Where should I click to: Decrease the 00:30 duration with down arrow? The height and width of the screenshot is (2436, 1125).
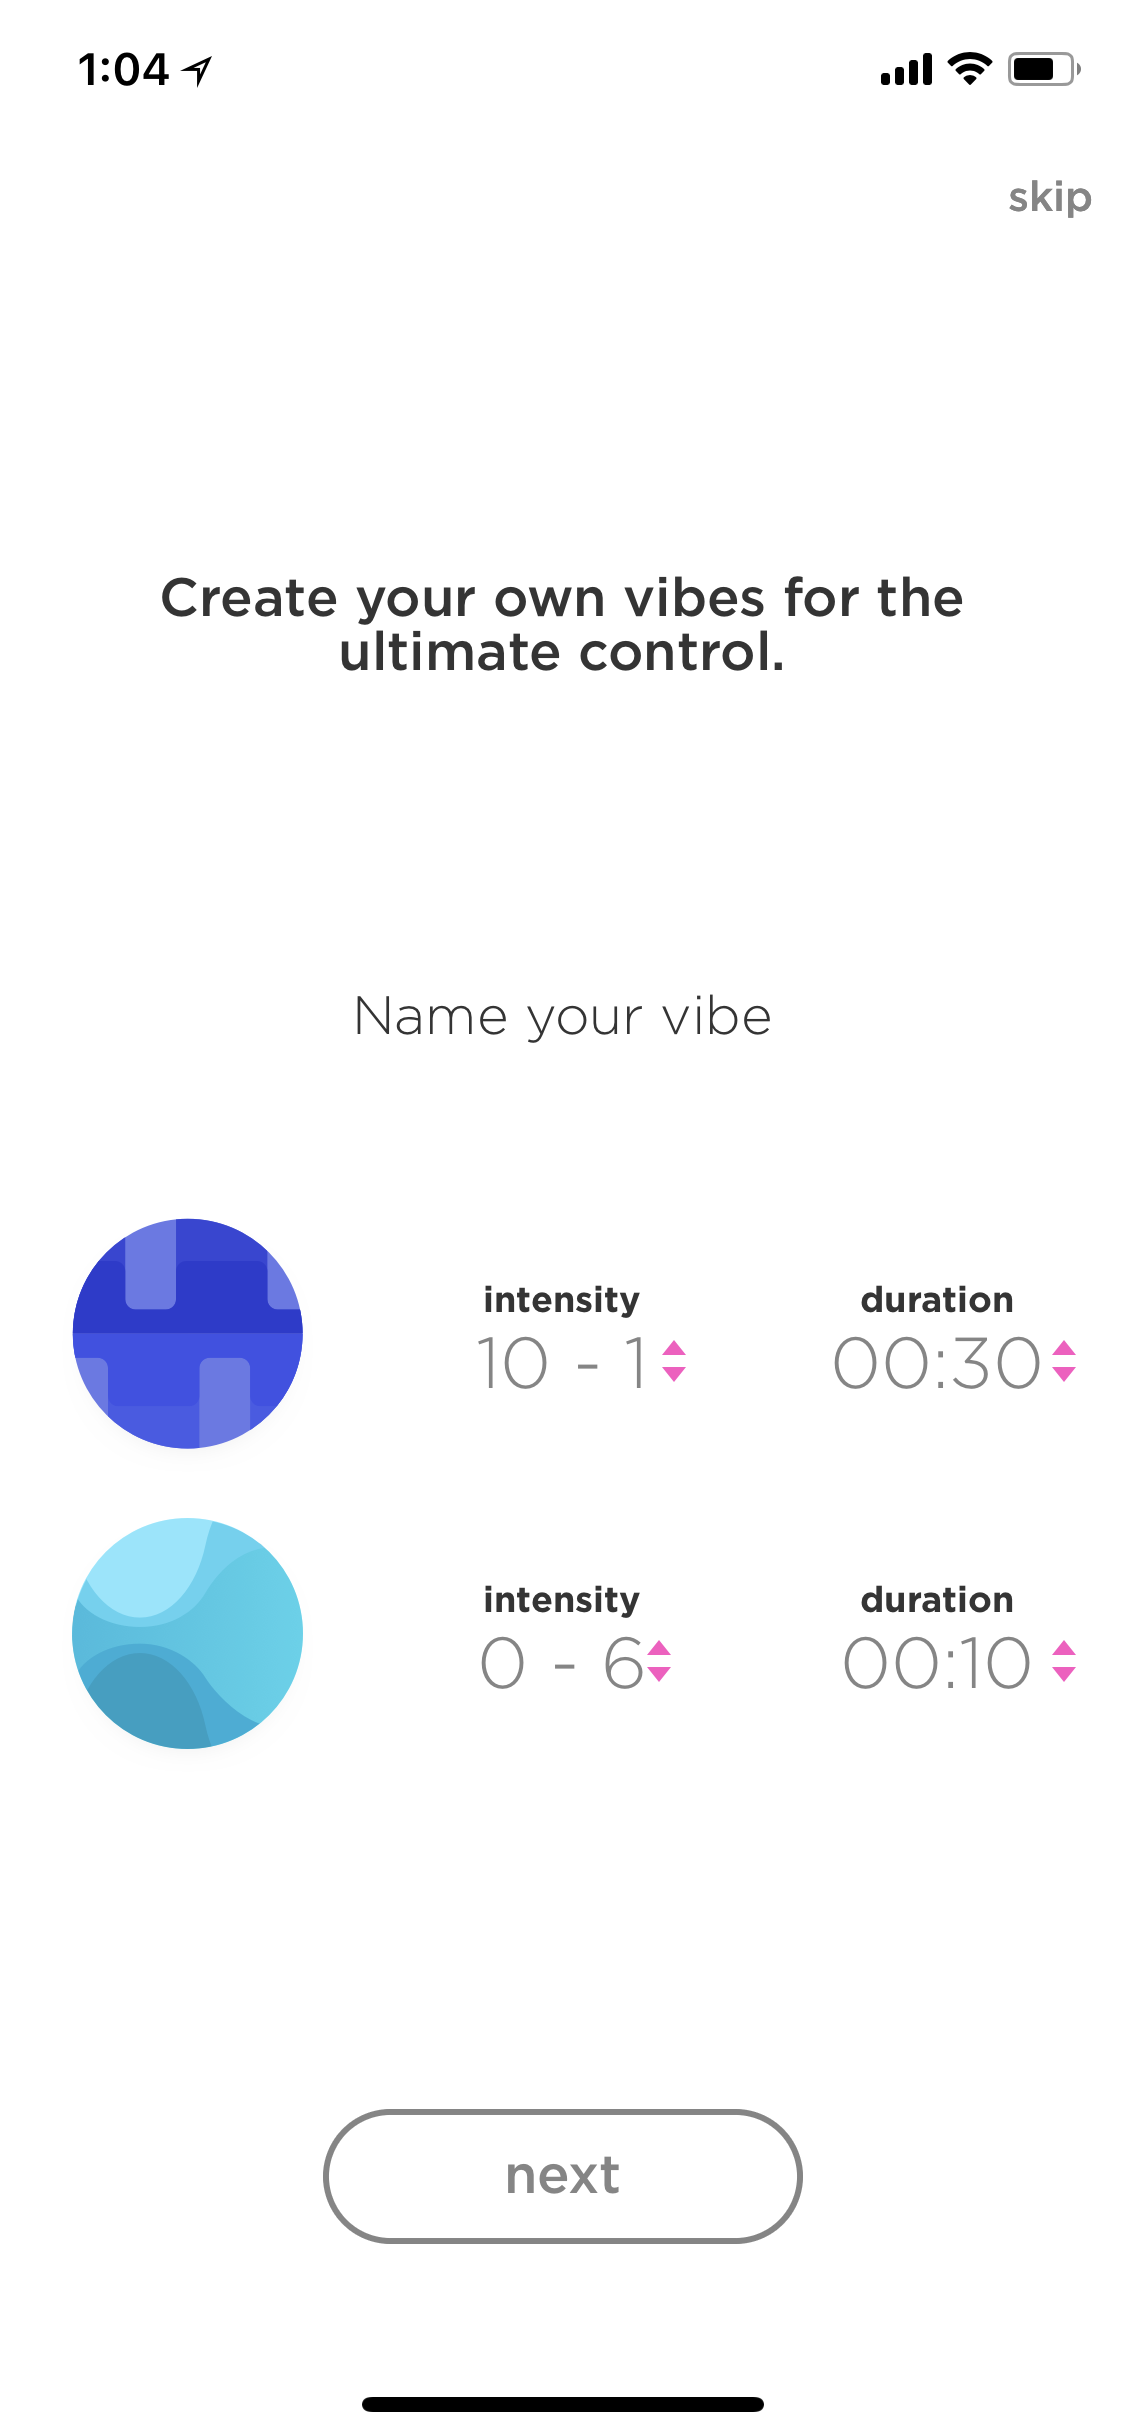pos(1064,1374)
